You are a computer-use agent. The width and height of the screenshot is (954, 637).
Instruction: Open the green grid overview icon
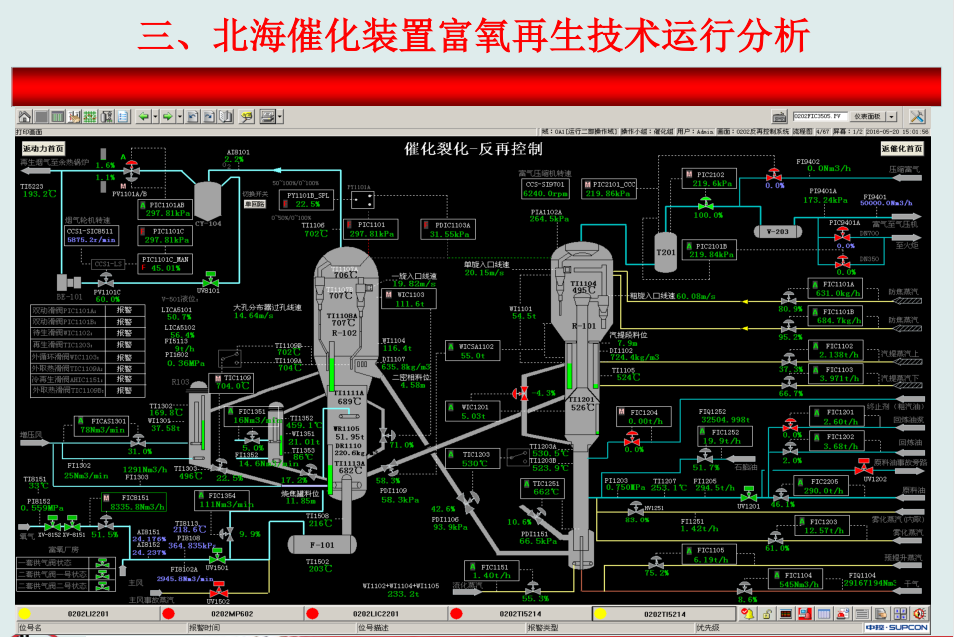[x=89, y=117]
